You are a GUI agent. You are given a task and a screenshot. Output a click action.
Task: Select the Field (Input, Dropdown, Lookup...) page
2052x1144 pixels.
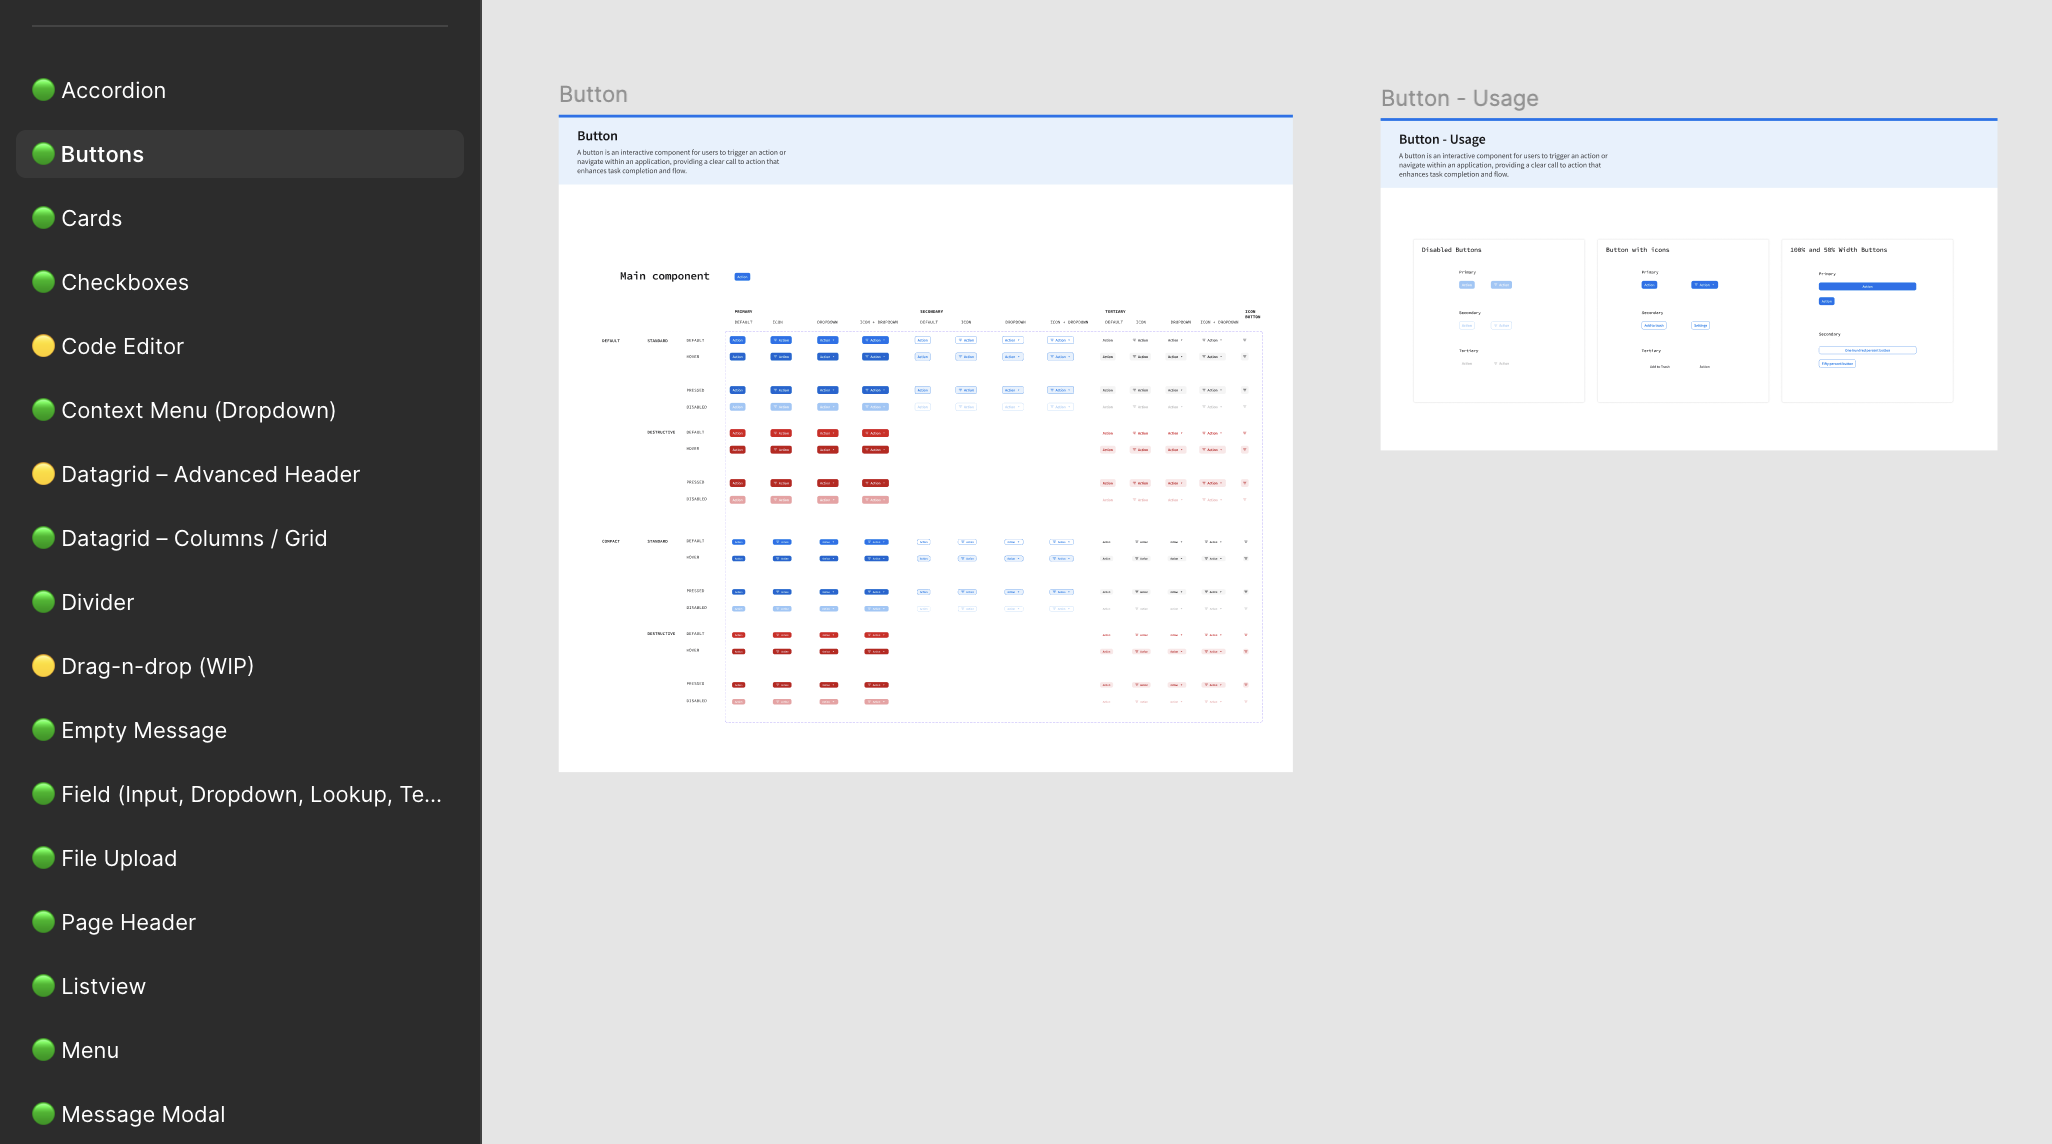240,794
